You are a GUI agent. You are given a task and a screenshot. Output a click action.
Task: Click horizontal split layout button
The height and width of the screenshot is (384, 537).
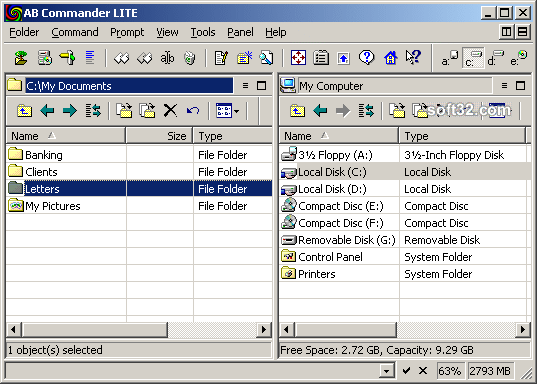(x=522, y=32)
